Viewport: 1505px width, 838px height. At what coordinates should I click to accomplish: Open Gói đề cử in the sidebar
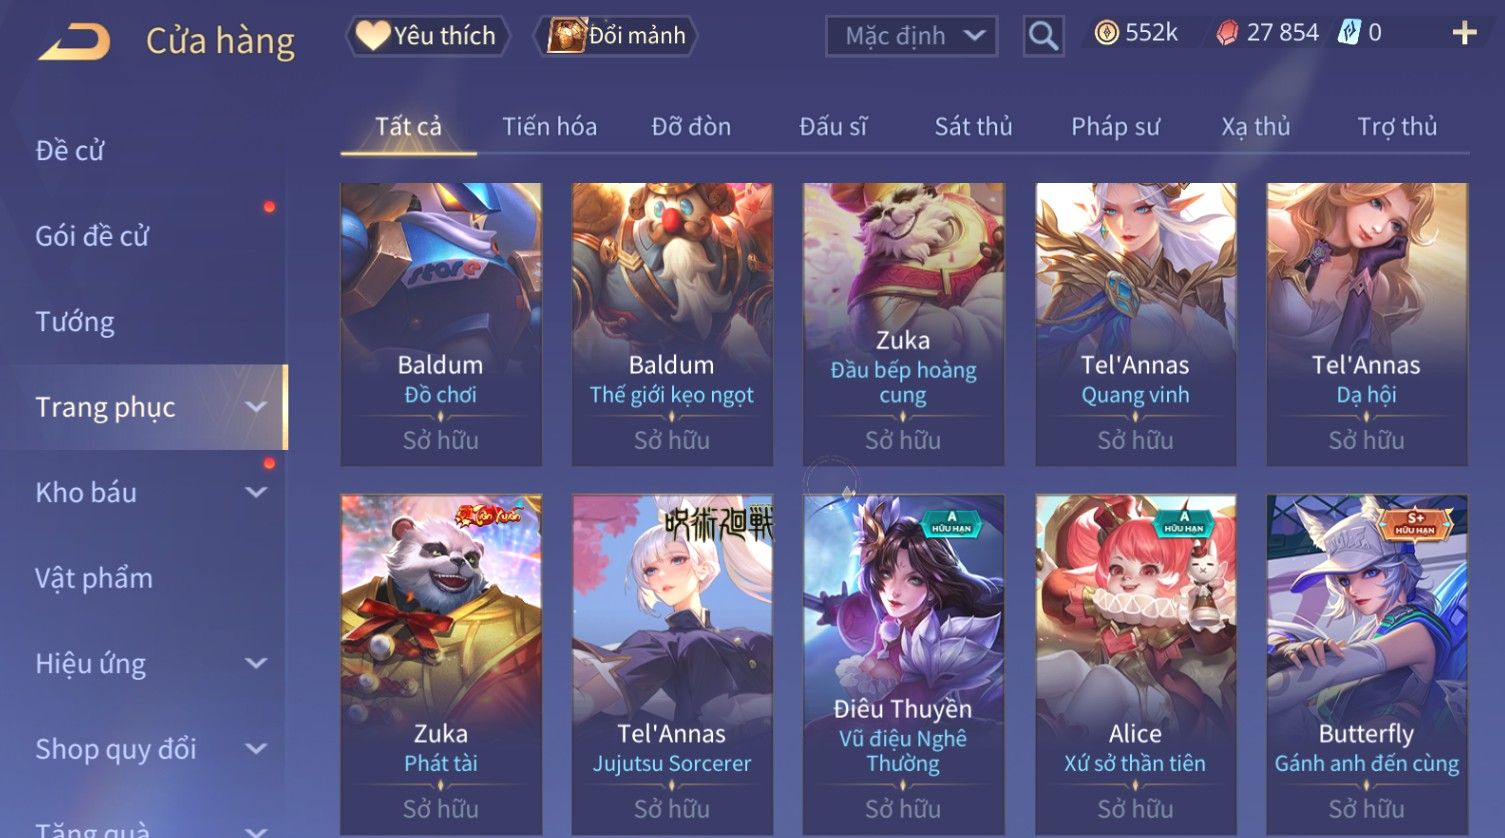(92, 236)
